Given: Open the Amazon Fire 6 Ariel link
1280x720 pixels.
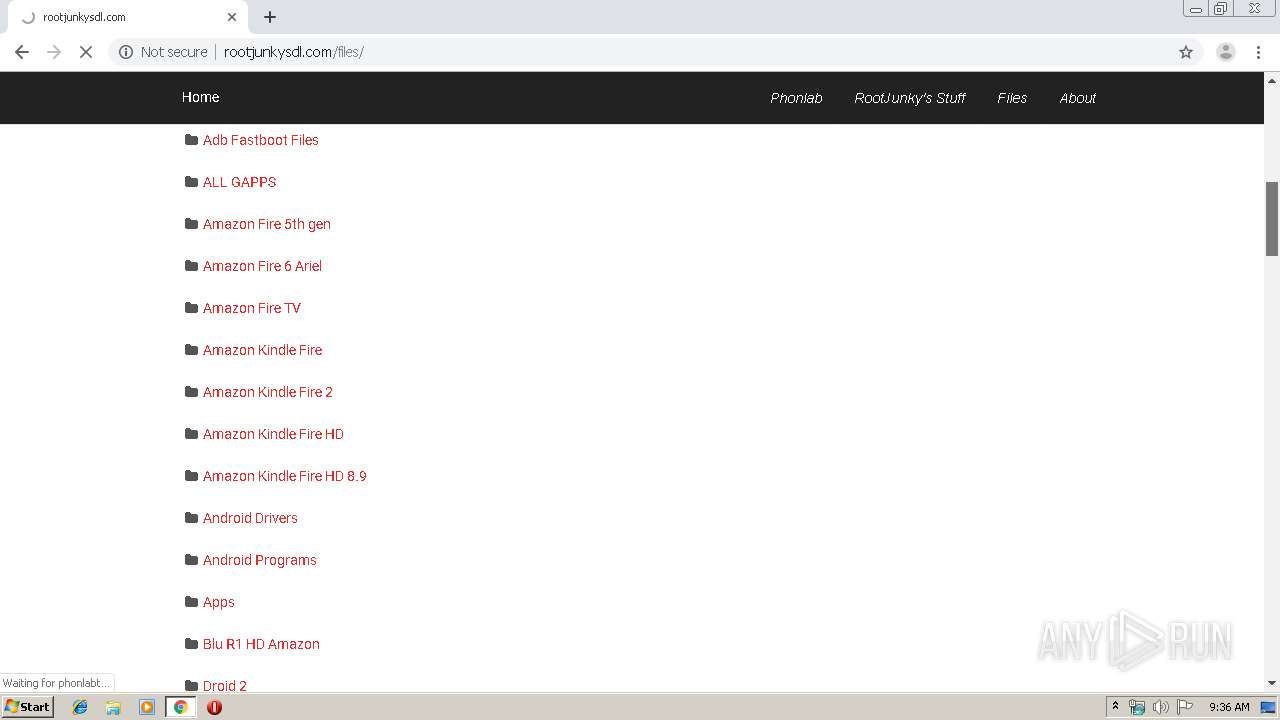Looking at the screenshot, I should [262, 266].
